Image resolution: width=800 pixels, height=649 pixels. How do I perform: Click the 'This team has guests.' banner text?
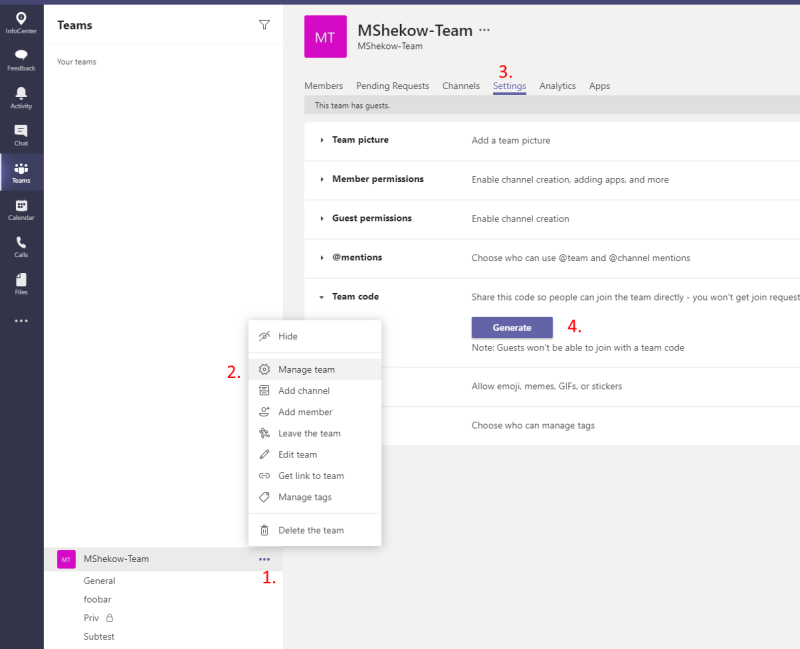pyautogui.click(x=352, y=106)
